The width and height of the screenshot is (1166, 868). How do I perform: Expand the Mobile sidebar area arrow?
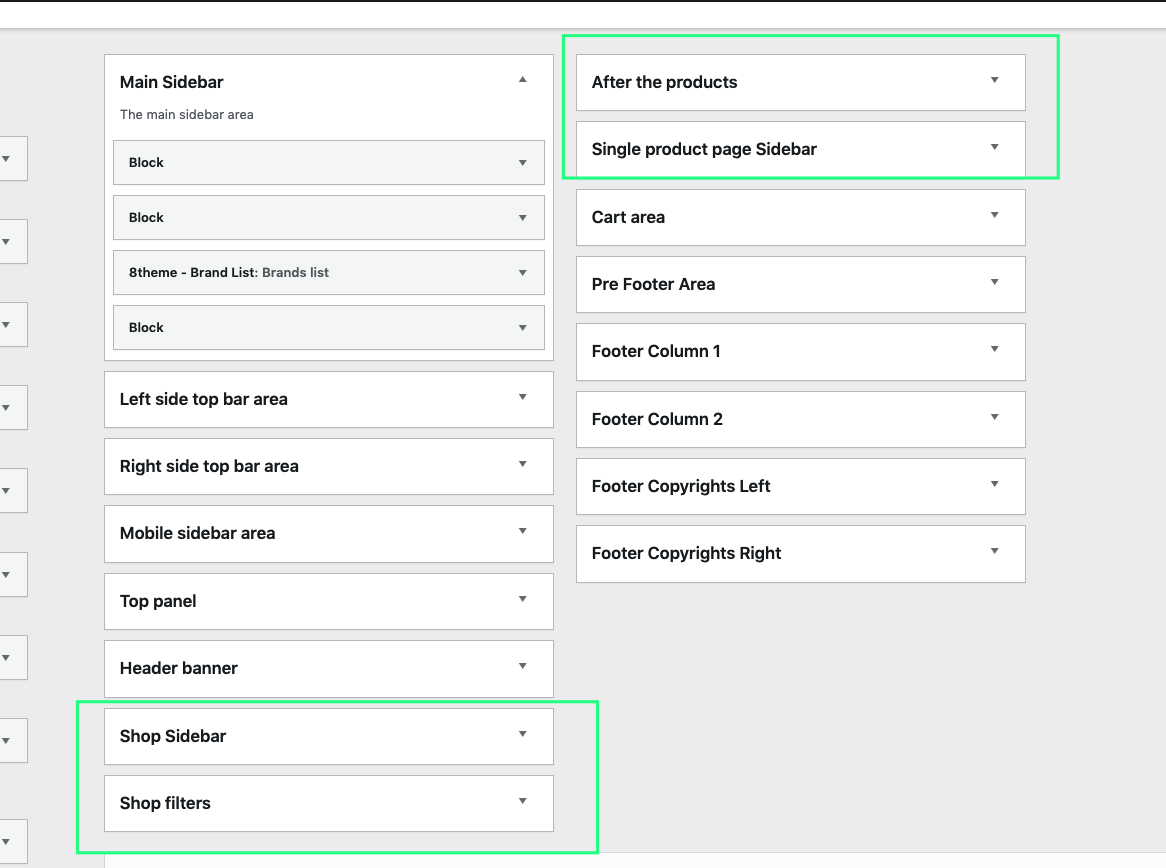[523, 531]
